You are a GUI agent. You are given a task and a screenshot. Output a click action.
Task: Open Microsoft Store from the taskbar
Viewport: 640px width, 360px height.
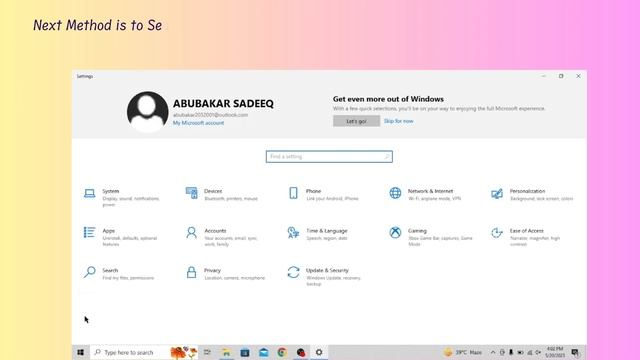coord(245,352)
